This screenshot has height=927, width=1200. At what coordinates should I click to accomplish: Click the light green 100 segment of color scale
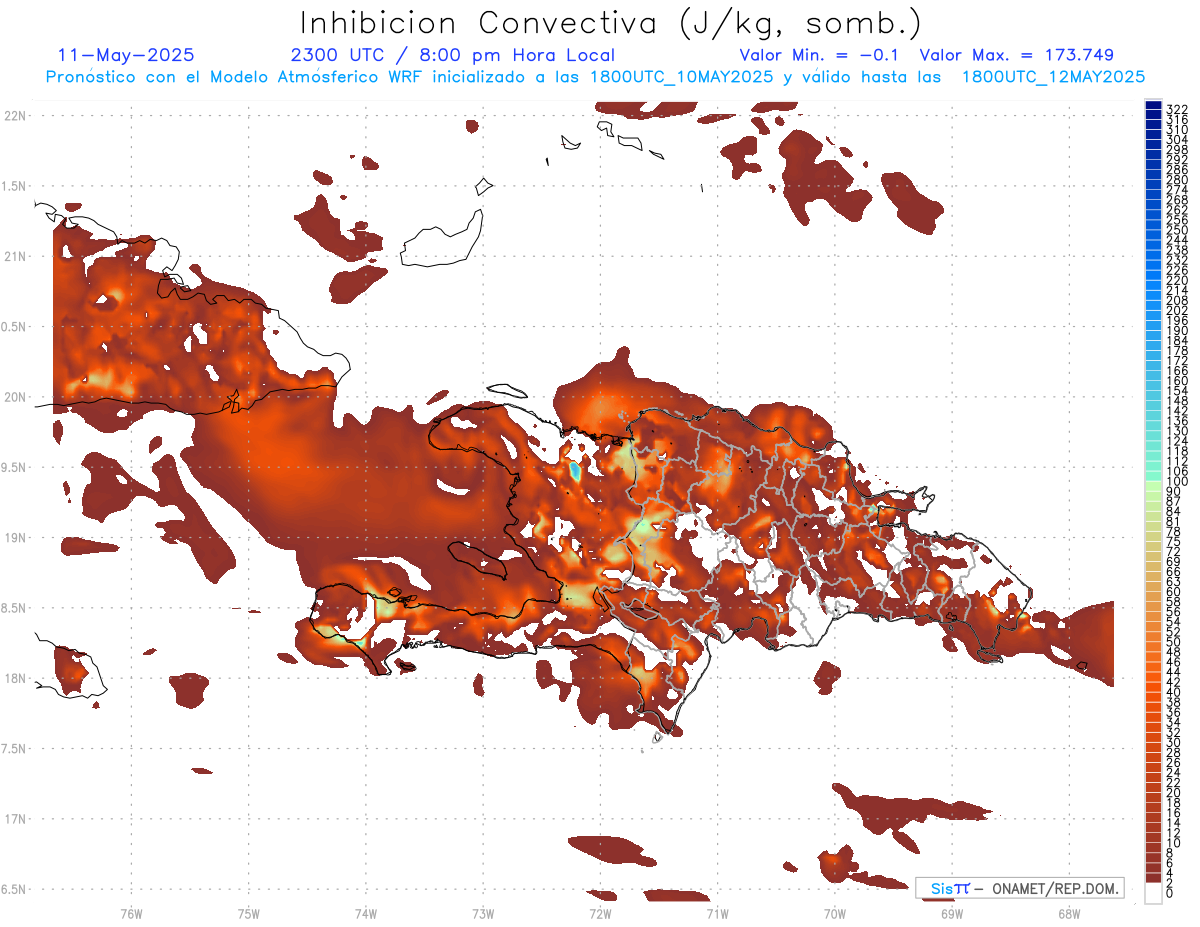[1153, 484]
